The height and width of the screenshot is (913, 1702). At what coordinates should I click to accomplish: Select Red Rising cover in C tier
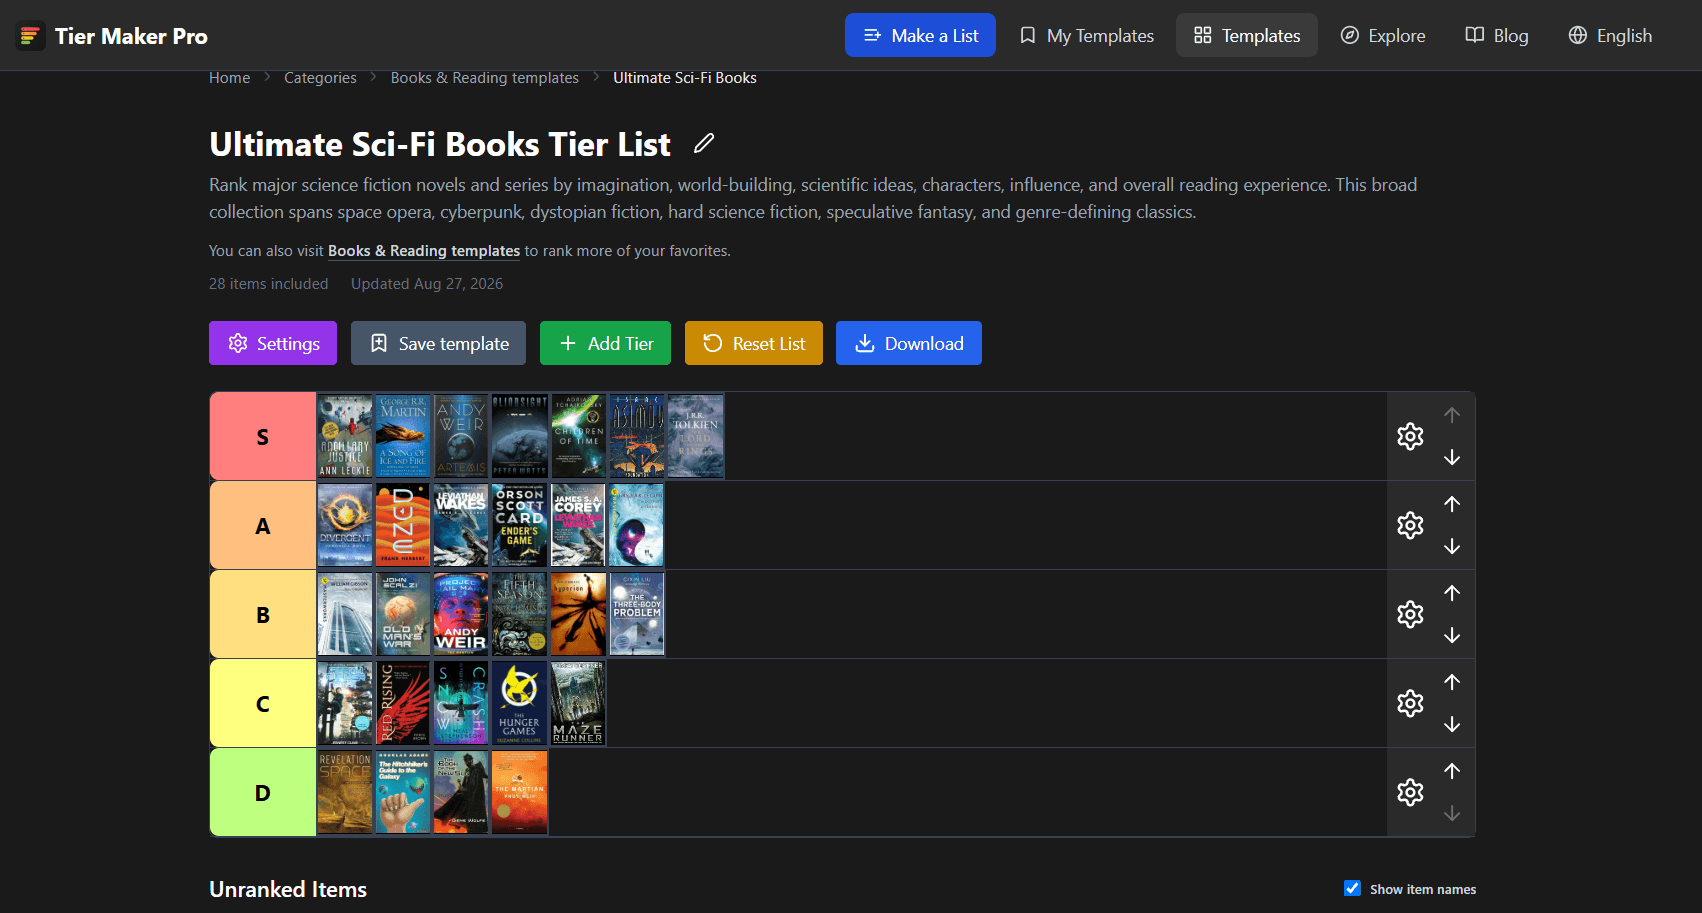click(x=403, y=703)
